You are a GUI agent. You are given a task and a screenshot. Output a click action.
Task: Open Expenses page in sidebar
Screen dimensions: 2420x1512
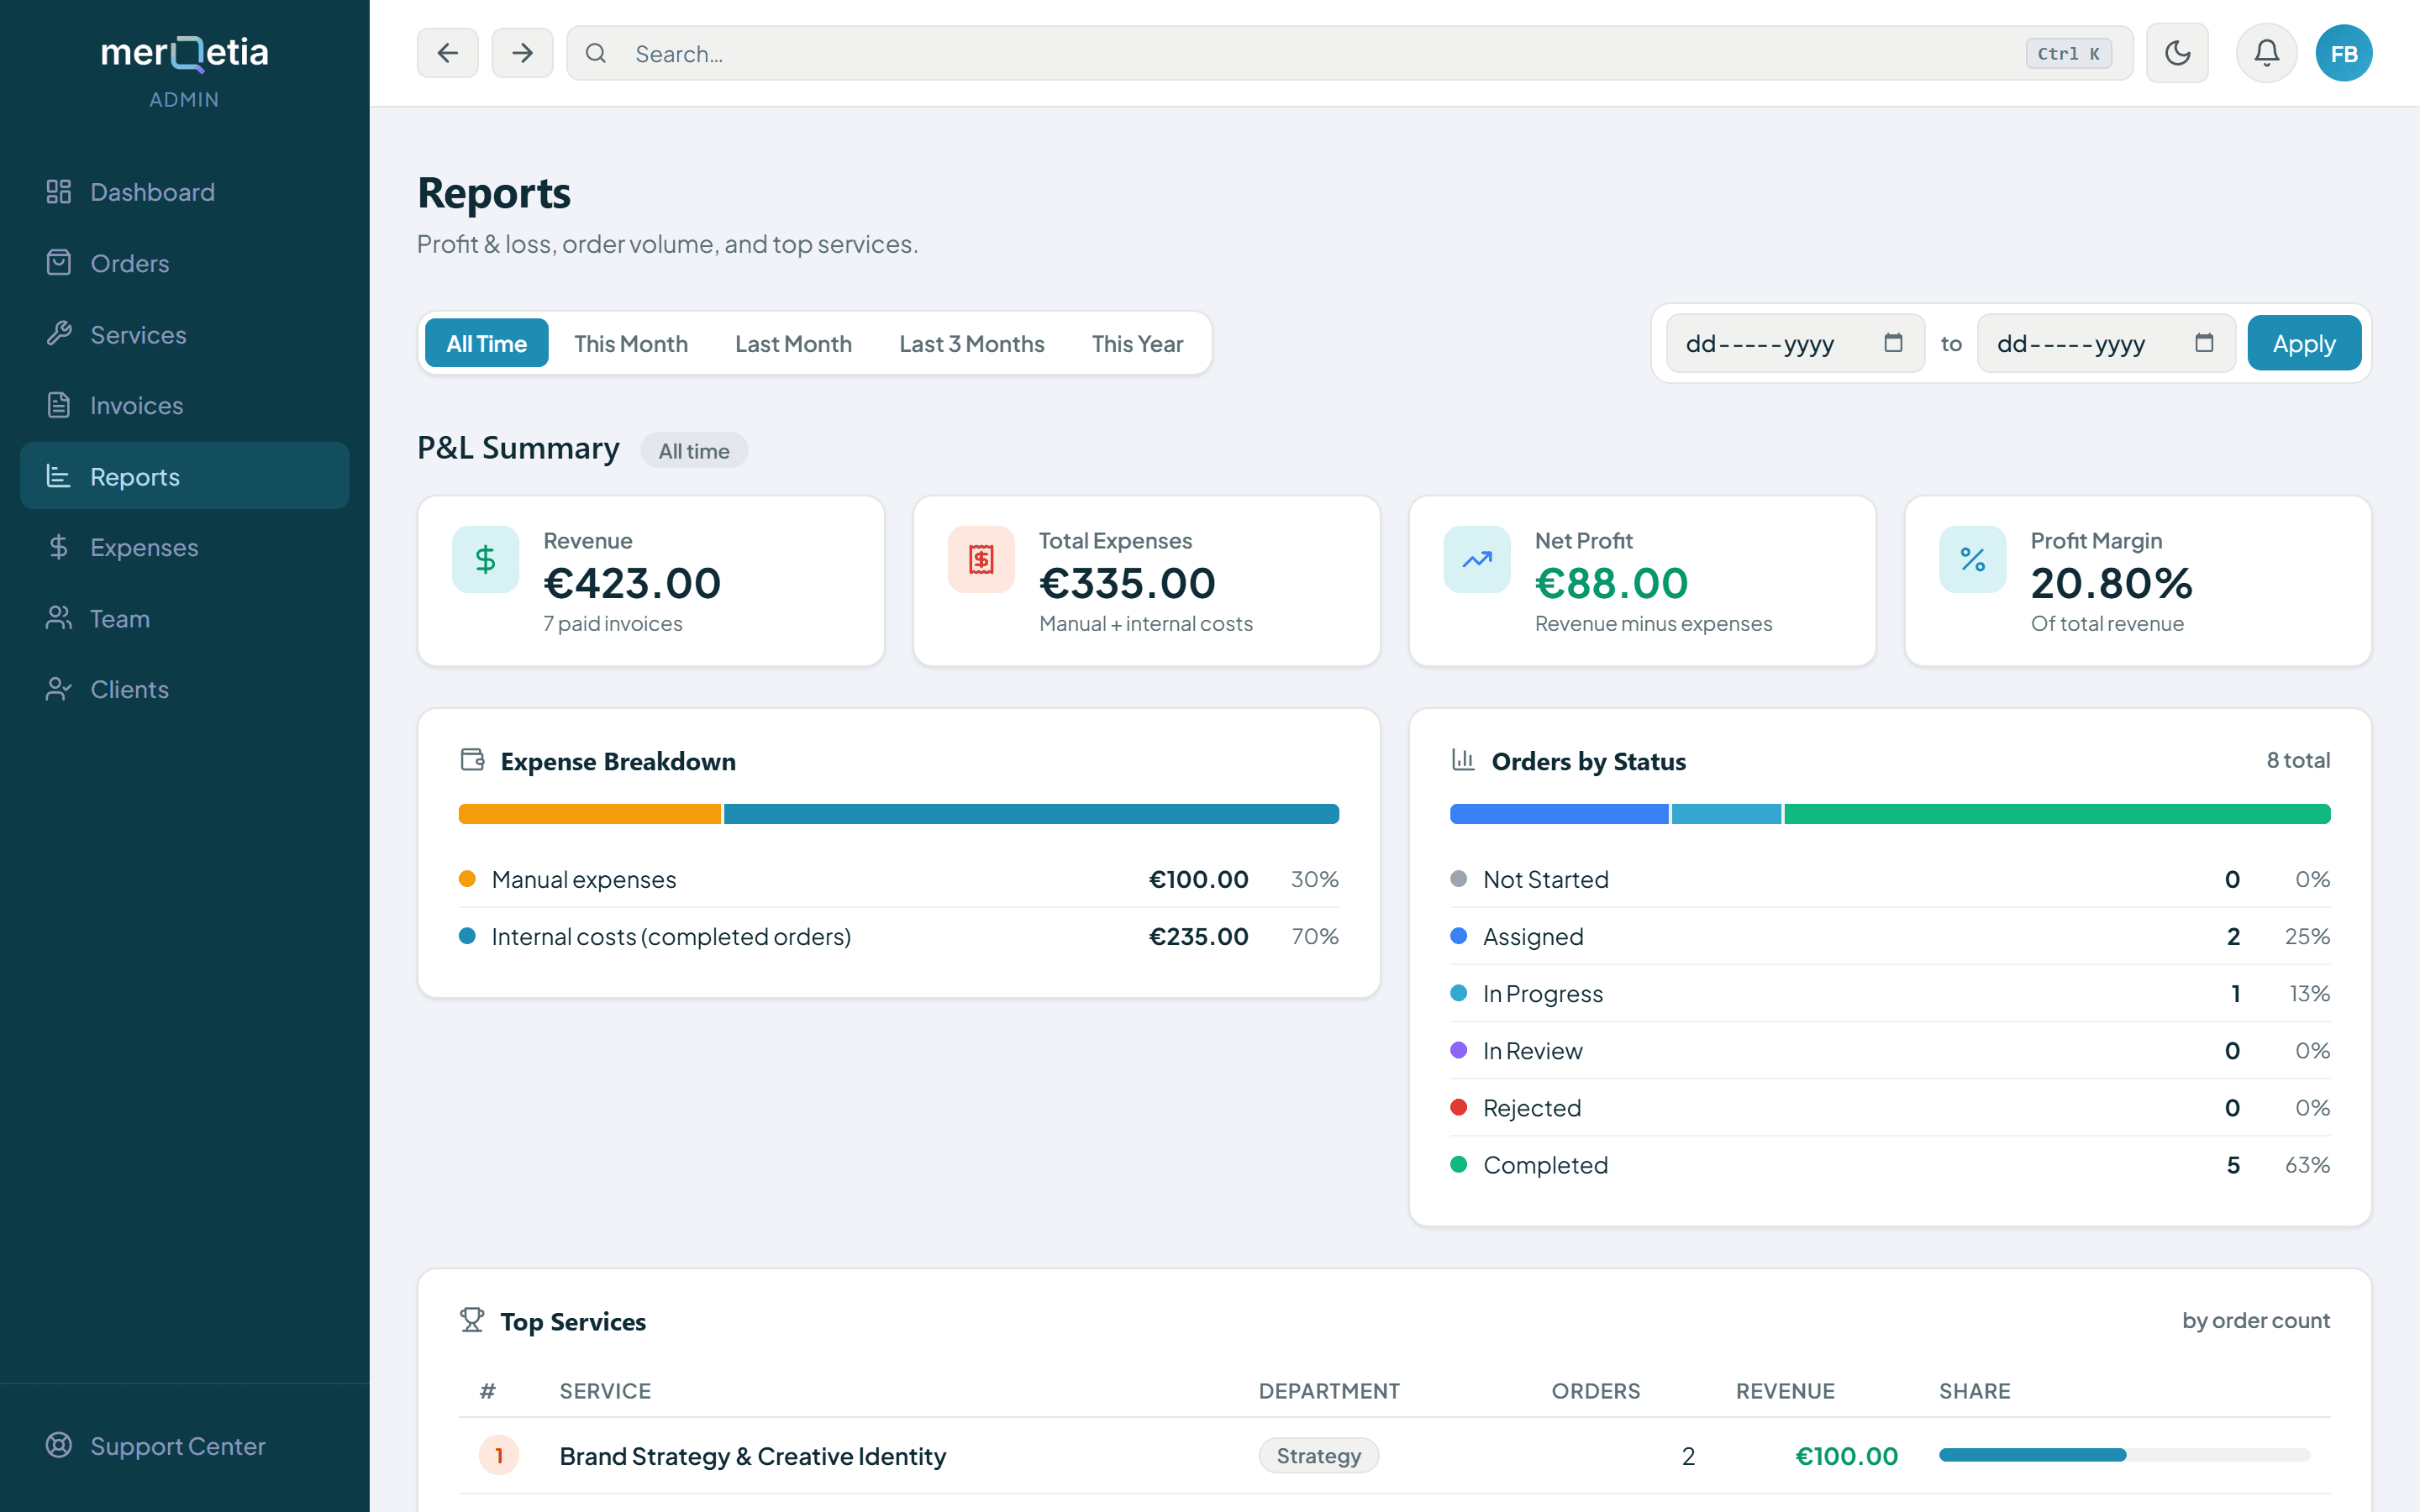pyautogui.click(x=184, y=547)
